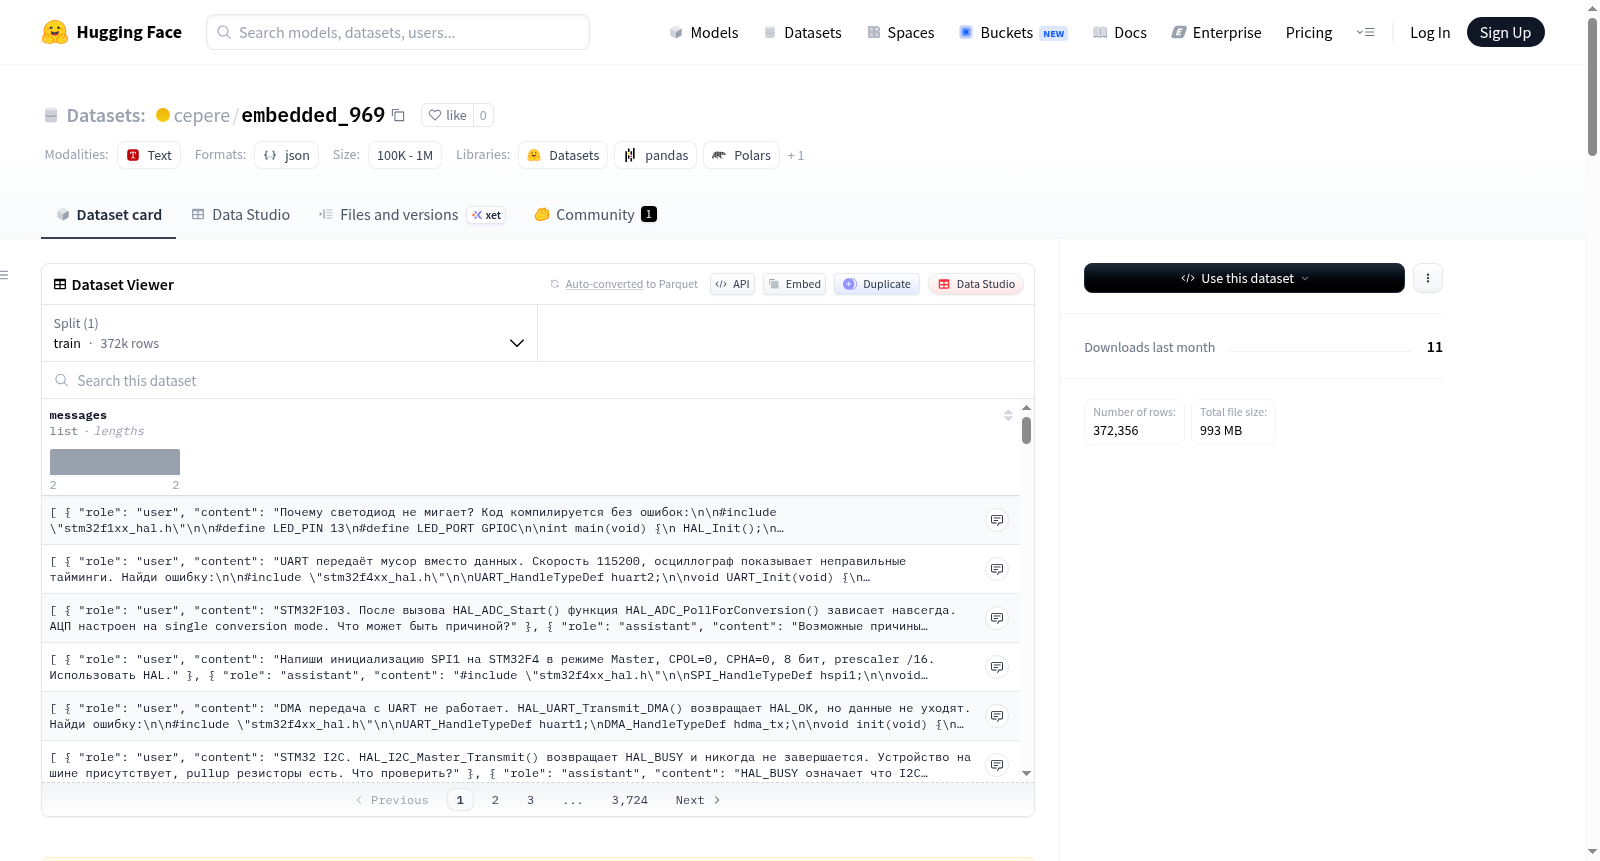The height and width of the screenshot is (861, 1600).
Task: Open Docs in the navigation
Action: coord(1119,32)
